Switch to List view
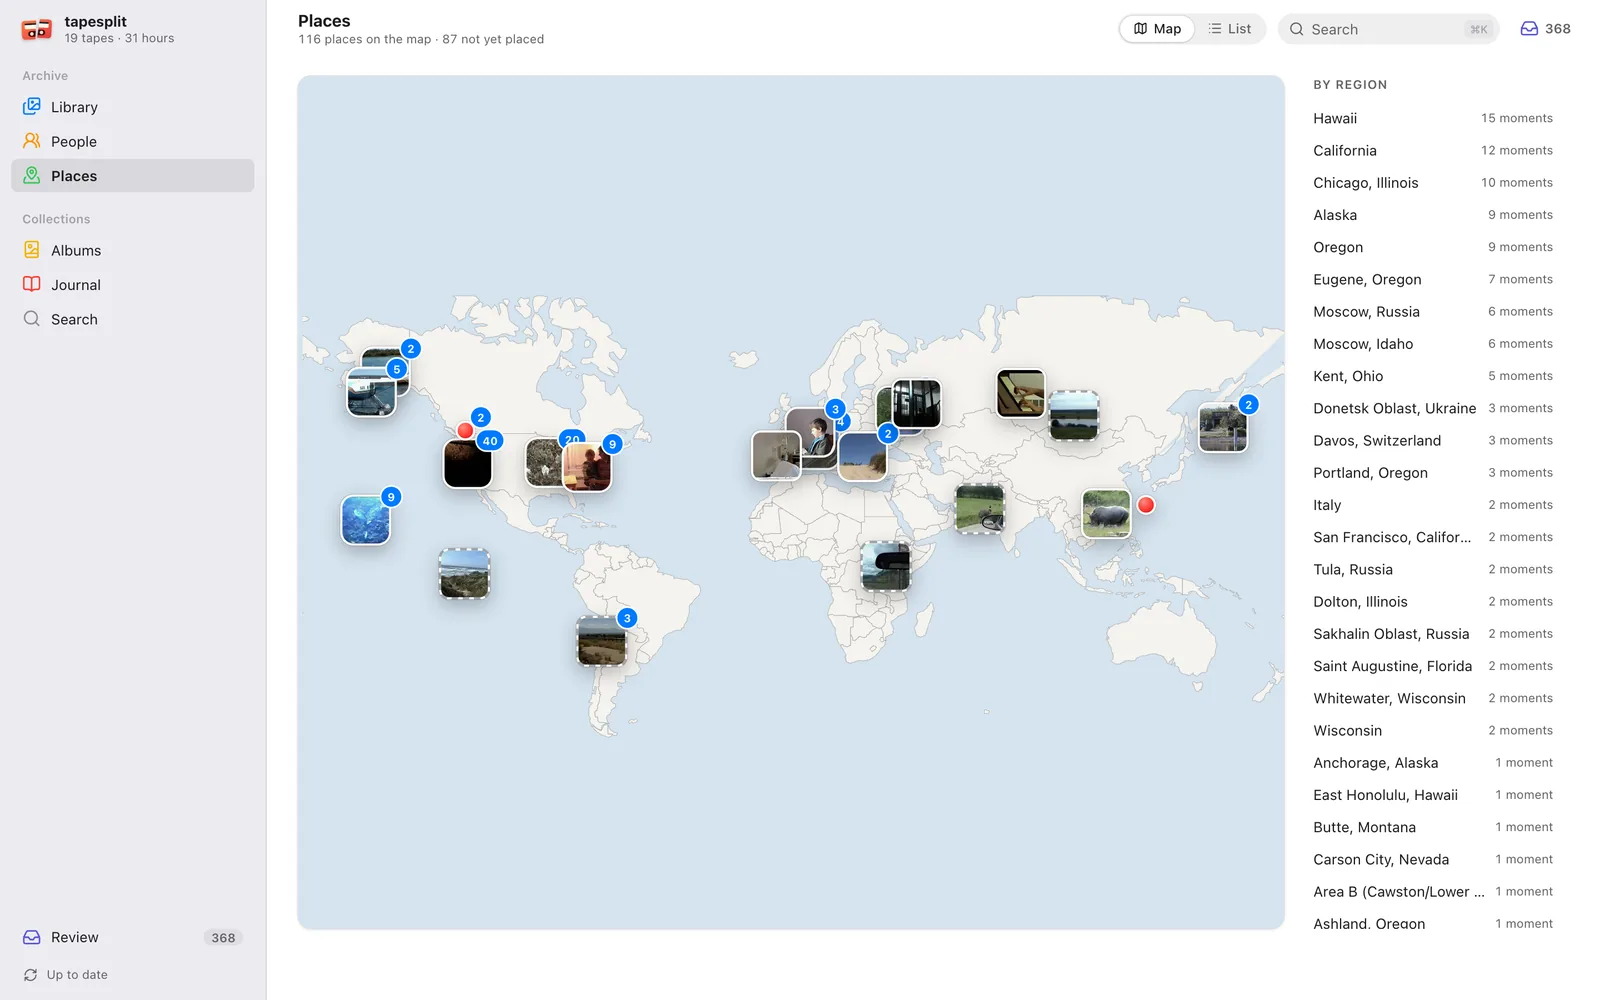 (1230, 29)
